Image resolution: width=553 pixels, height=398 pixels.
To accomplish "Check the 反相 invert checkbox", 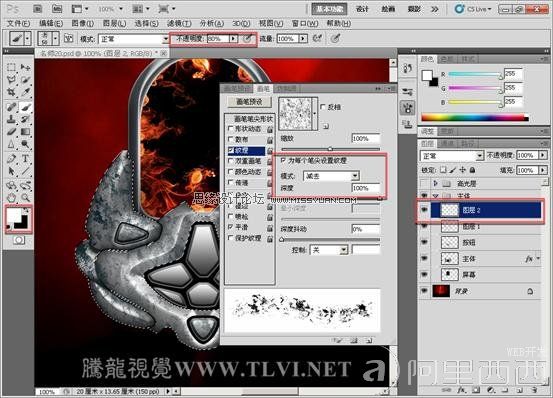I will (323, 106).
